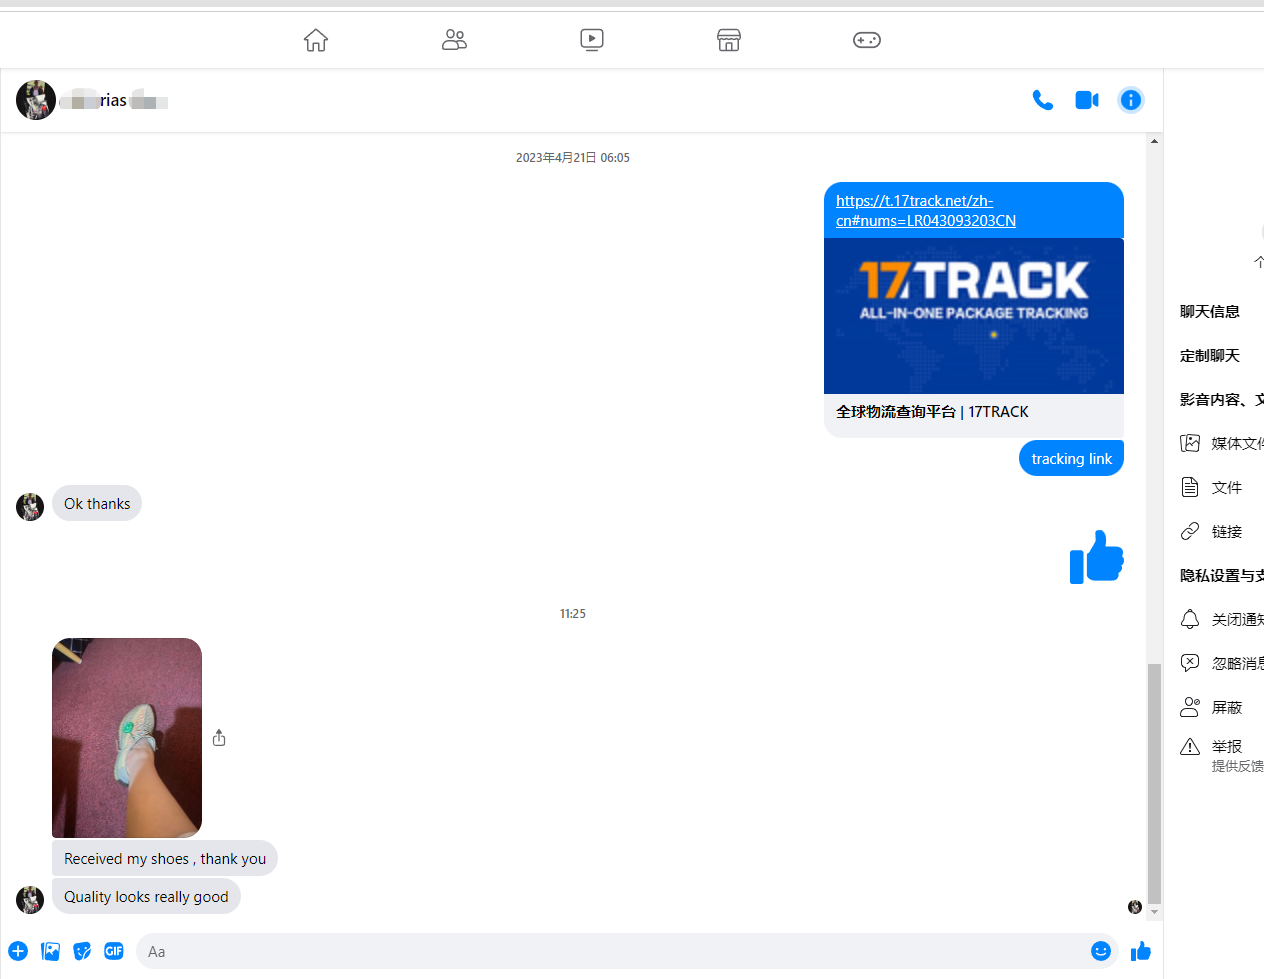Open the received shoe photo
Image resolution: width=1264 pixels, height=979 pixels.
pos(127,737)
